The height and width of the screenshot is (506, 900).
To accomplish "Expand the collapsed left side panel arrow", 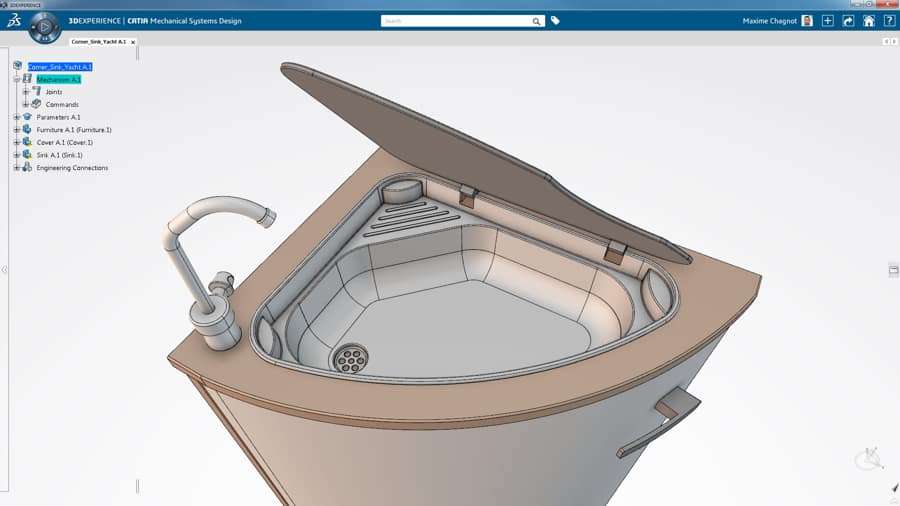I will (x=5, y=270).
